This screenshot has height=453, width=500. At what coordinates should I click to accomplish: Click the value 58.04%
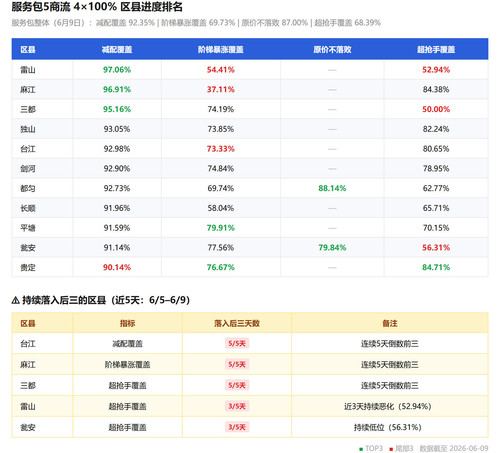point(221,208)
